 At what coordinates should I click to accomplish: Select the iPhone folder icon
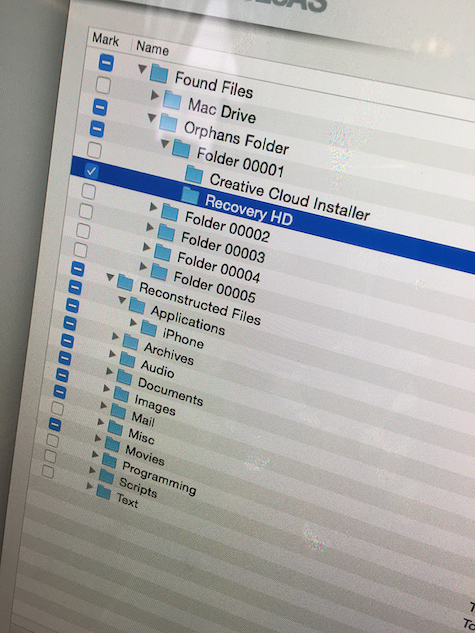coord(149,329)
